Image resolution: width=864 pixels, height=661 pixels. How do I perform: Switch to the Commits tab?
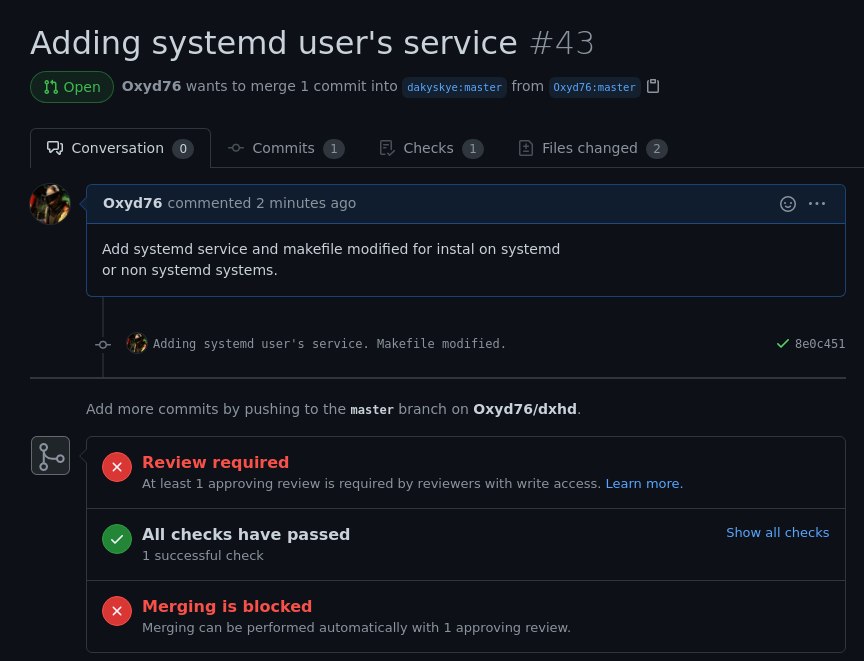[x=287, y=148]
